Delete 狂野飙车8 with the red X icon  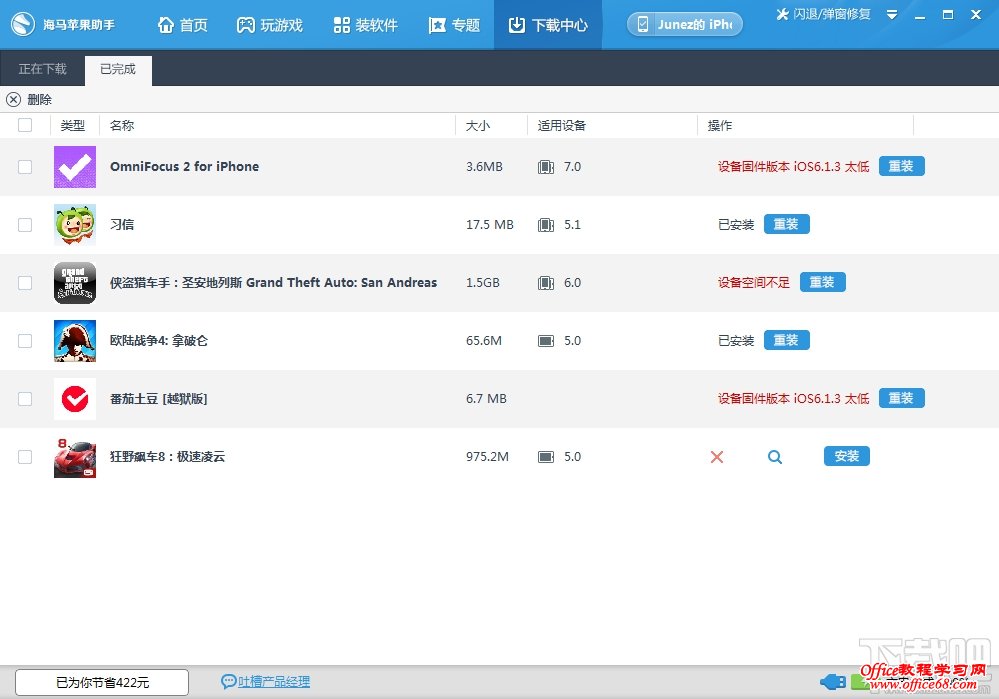717,457
